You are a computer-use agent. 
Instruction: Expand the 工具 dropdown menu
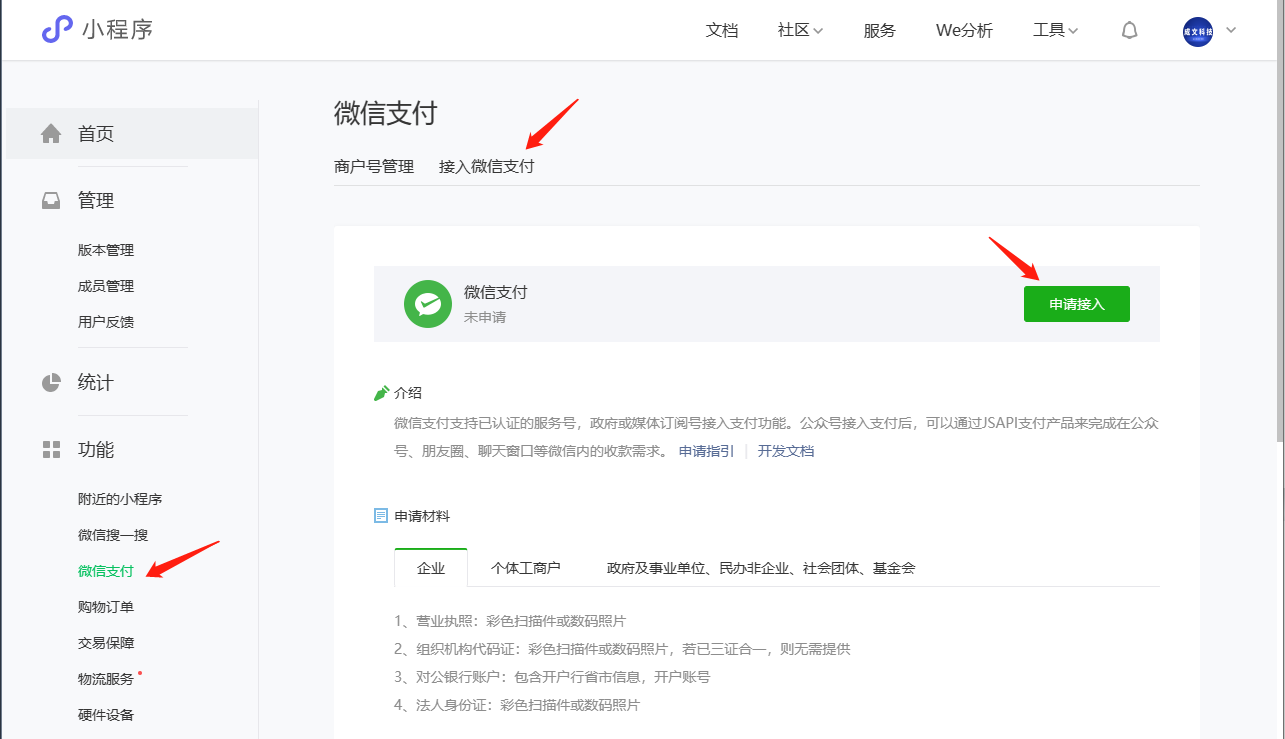point(1055,30)
